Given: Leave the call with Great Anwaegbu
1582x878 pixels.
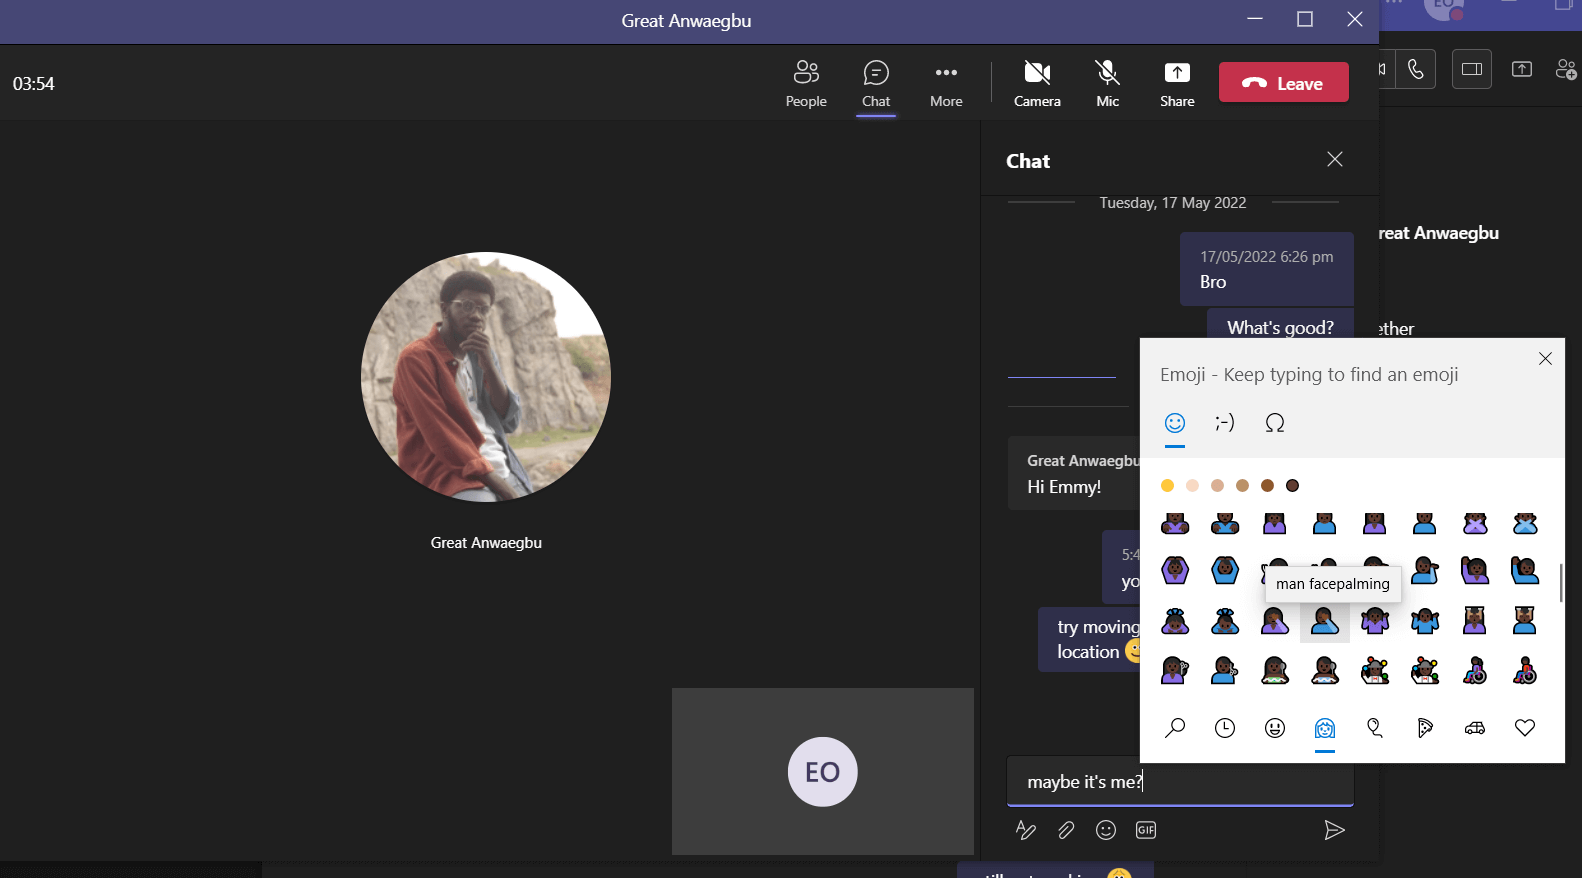Looking at the screenshot, I should tap(1284, 83).
